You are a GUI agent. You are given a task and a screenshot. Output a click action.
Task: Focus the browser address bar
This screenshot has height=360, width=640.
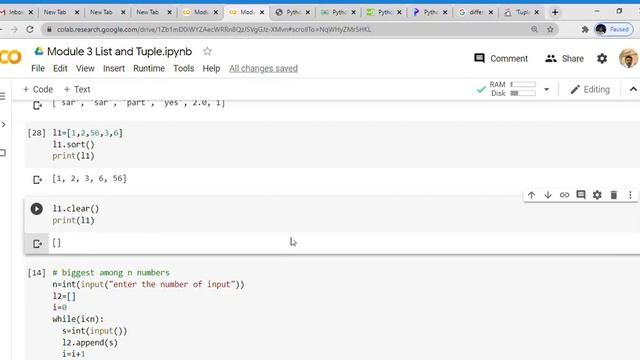286,29
